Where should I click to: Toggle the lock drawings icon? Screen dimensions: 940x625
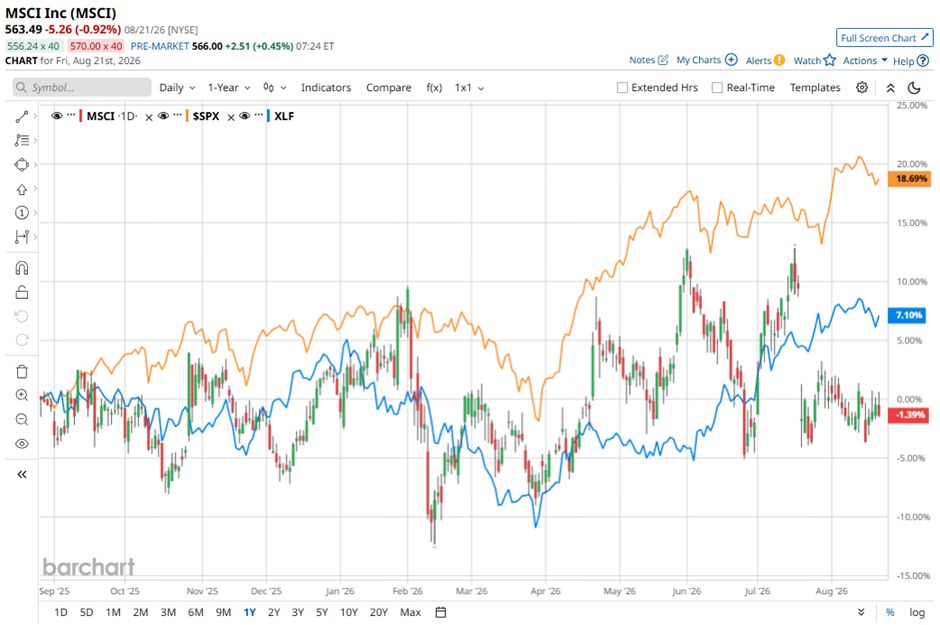click(x=22, y=292)
